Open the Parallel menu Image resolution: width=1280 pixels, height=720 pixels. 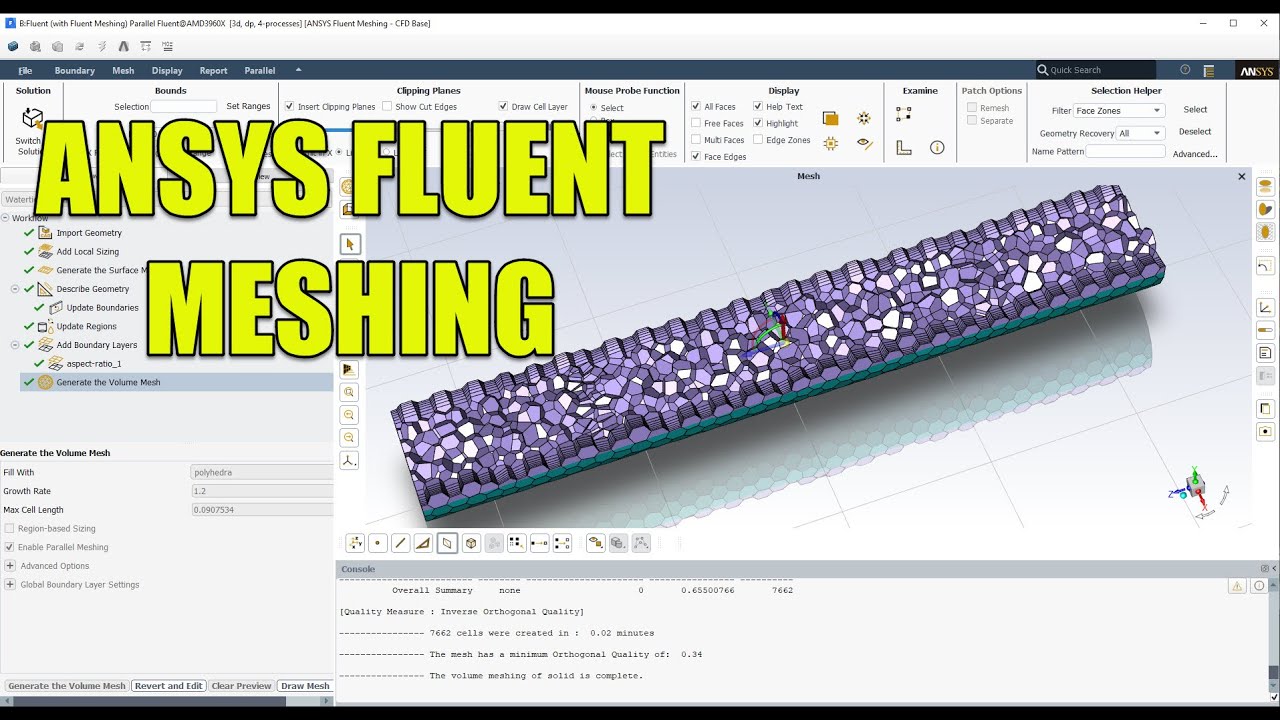[x=260, y=71]
